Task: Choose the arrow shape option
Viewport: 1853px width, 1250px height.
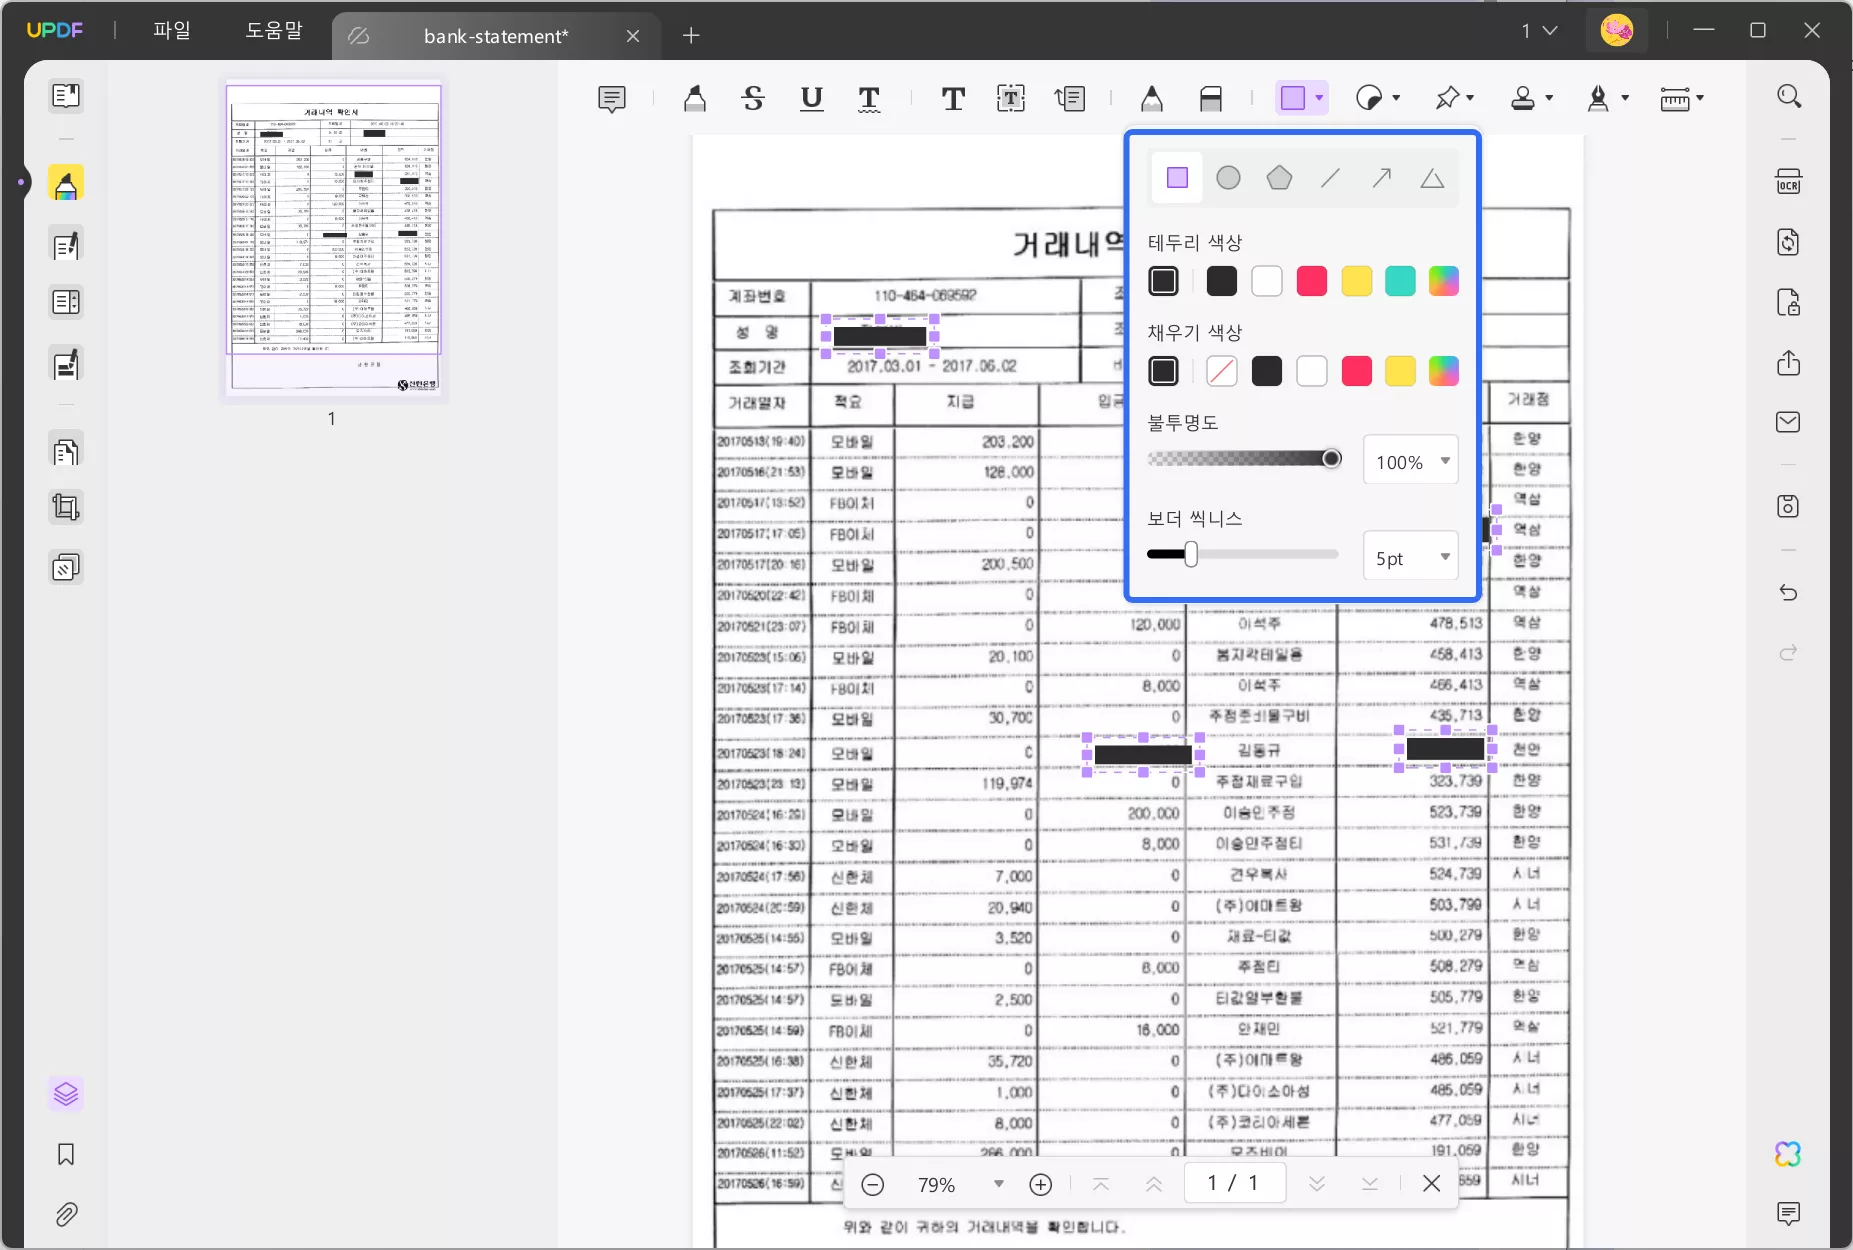Action: point(1382,178)
